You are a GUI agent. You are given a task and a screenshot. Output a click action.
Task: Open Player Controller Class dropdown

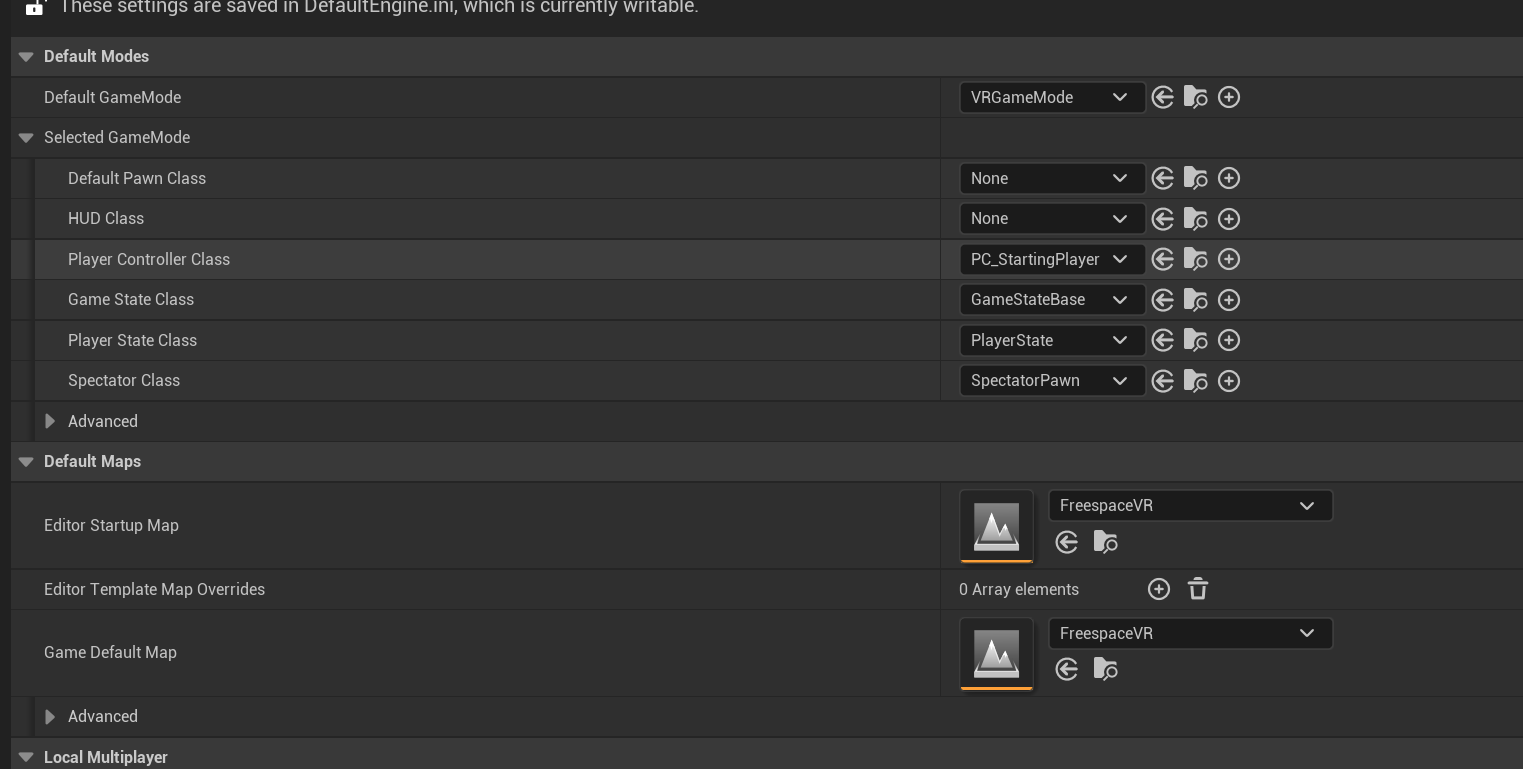tap(1051, 259)
